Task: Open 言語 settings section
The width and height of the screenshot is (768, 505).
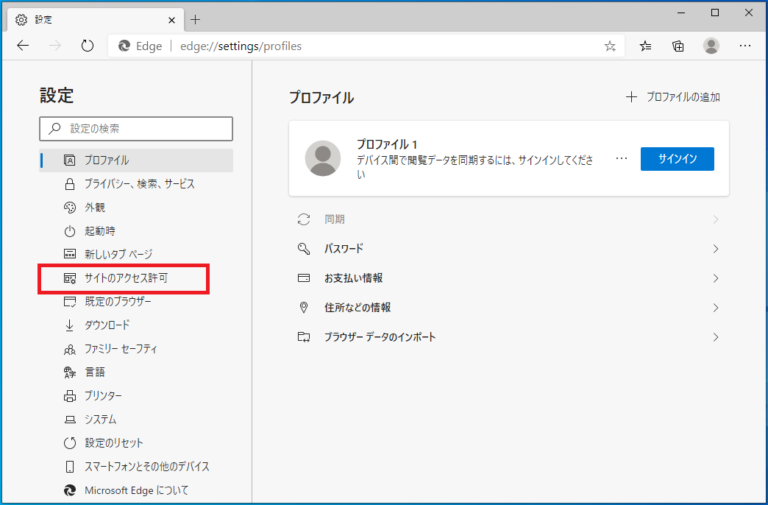Action: click(x=136, y=372)
